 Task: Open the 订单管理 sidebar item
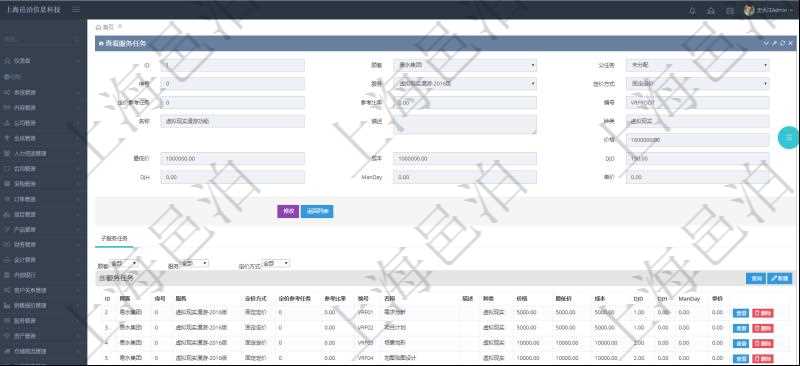43,199
